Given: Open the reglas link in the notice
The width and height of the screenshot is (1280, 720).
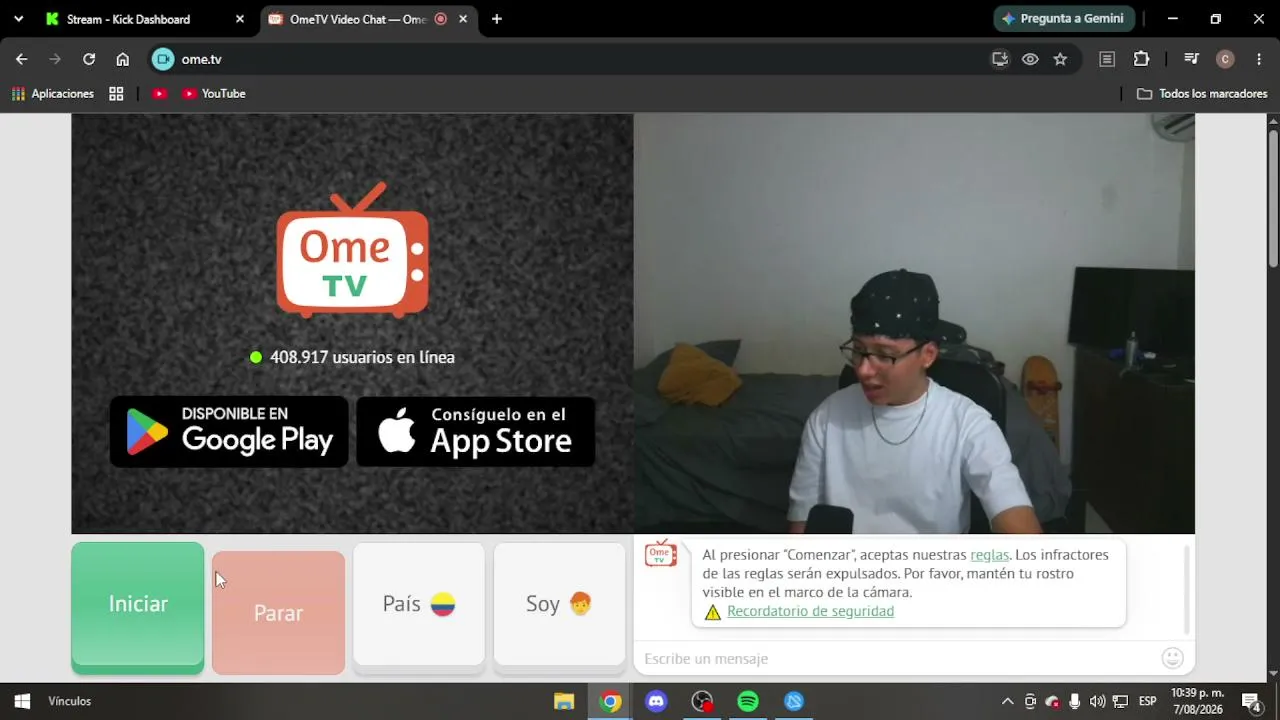Looking at the screenshot, I should pyautogui.click(x=989, y=555).
